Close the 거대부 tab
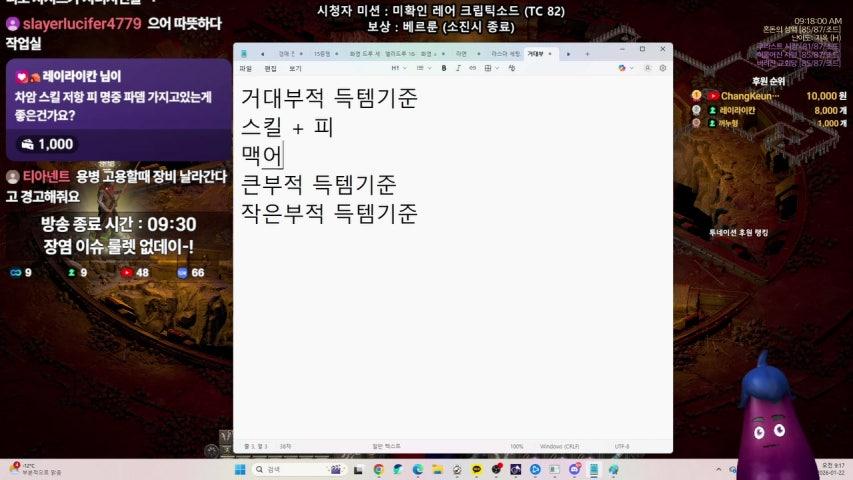Image resolution: width=853 pixels, height=480 pixels. [550, 54]
